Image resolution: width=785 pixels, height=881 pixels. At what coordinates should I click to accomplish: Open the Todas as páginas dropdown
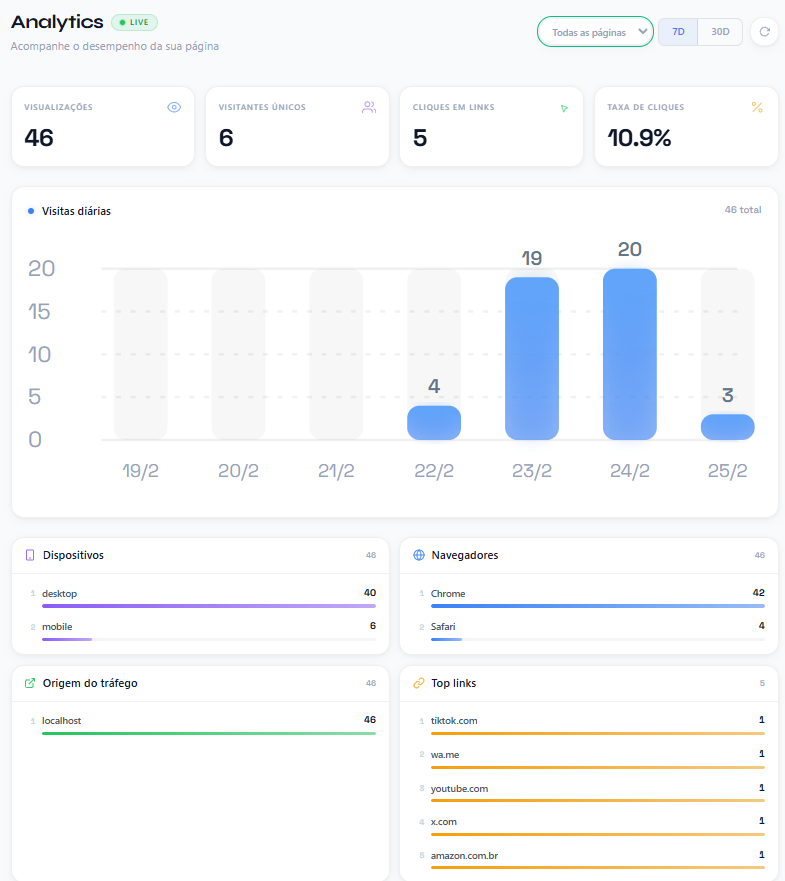(x=595, y=32)
